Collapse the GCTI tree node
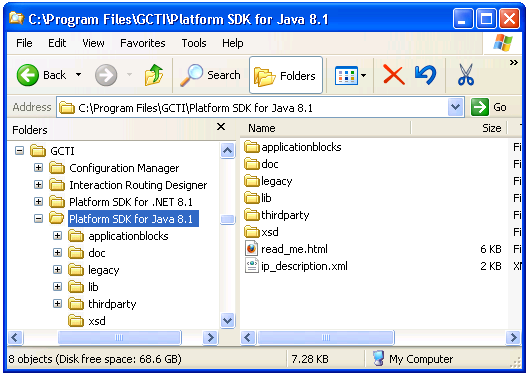The height and width of the screenshot is (375, 529). (x=20, y=150)
